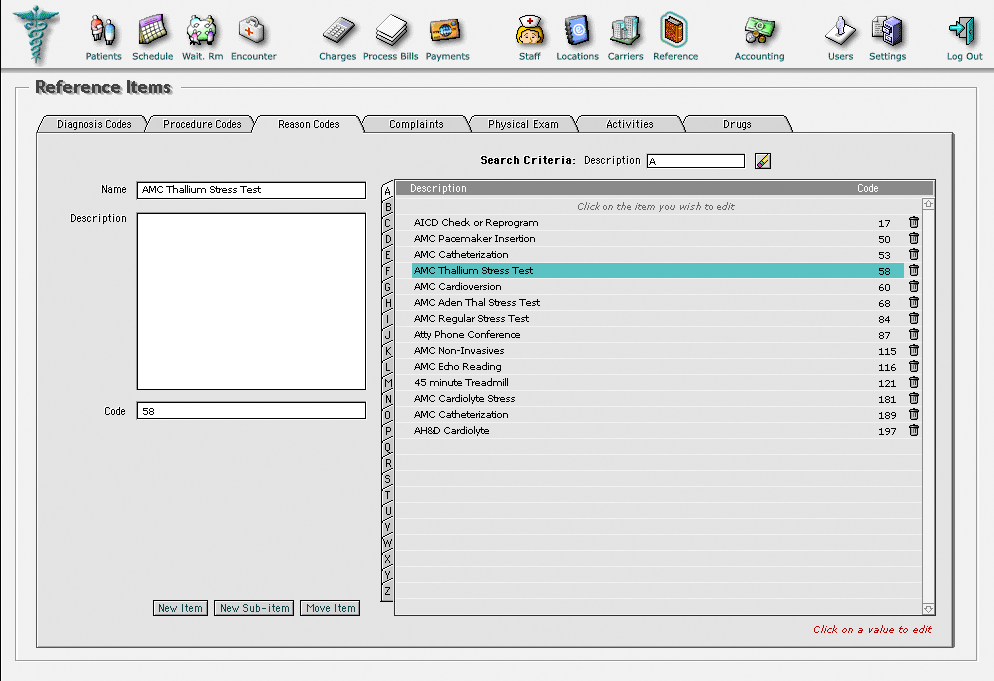Filter list by letter C tab

(x=387, y=223)
